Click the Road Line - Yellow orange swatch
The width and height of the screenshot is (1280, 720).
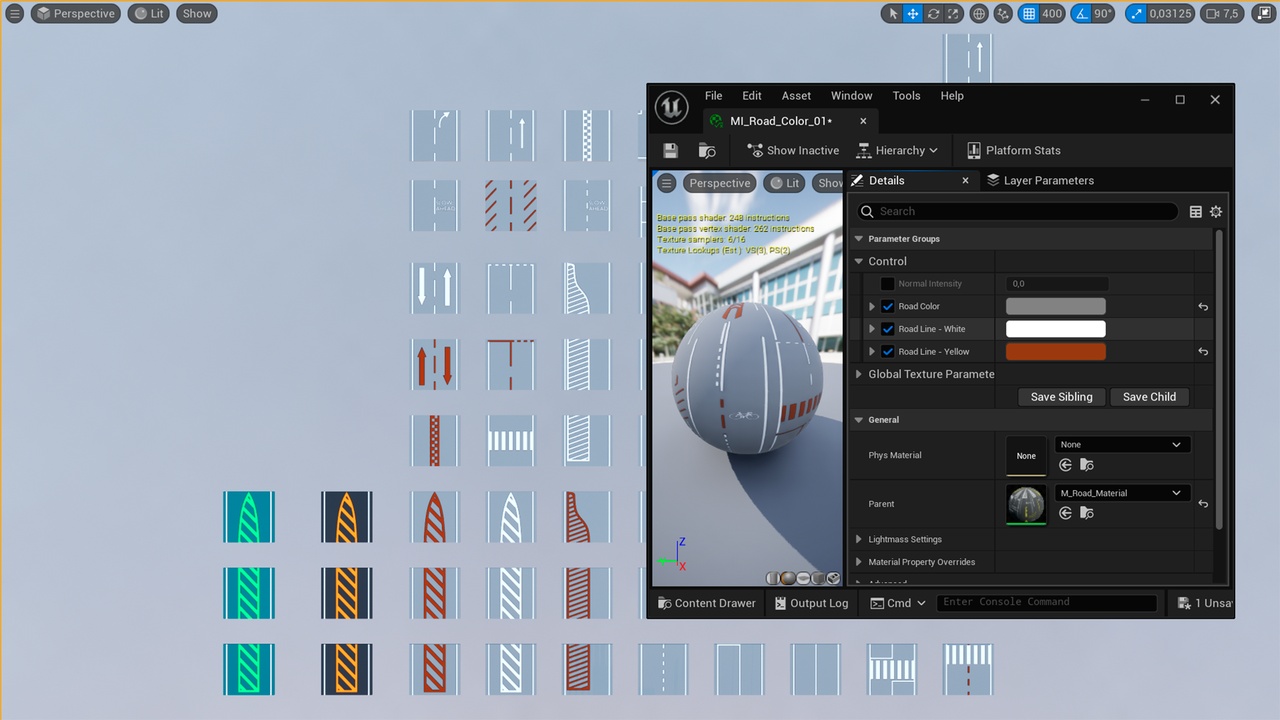[x=1055, y=352]
